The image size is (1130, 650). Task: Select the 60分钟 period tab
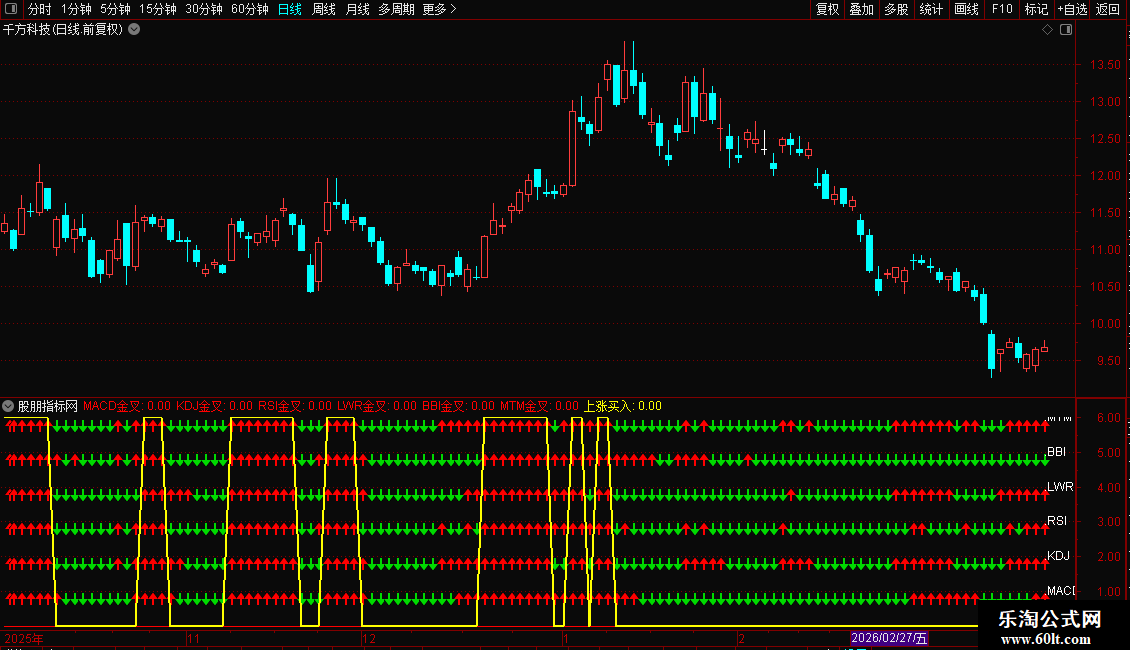click(x=250, y=9)
